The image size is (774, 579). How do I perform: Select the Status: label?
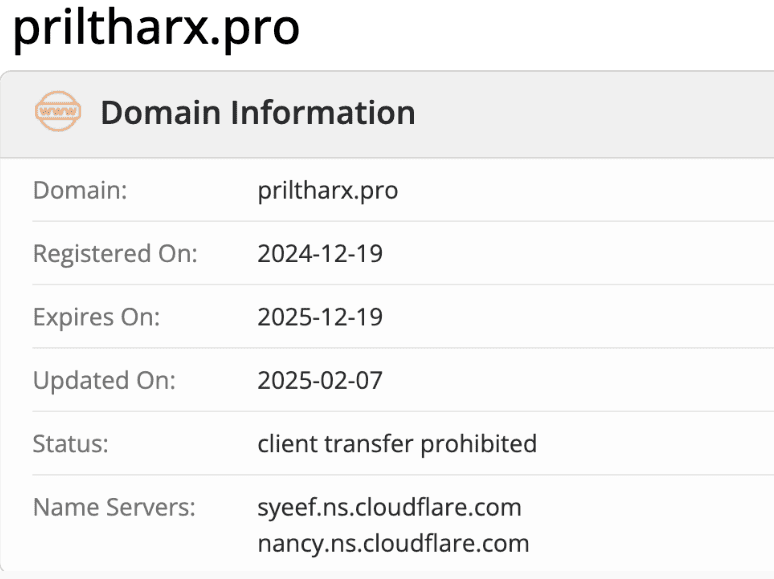point(71,443)
